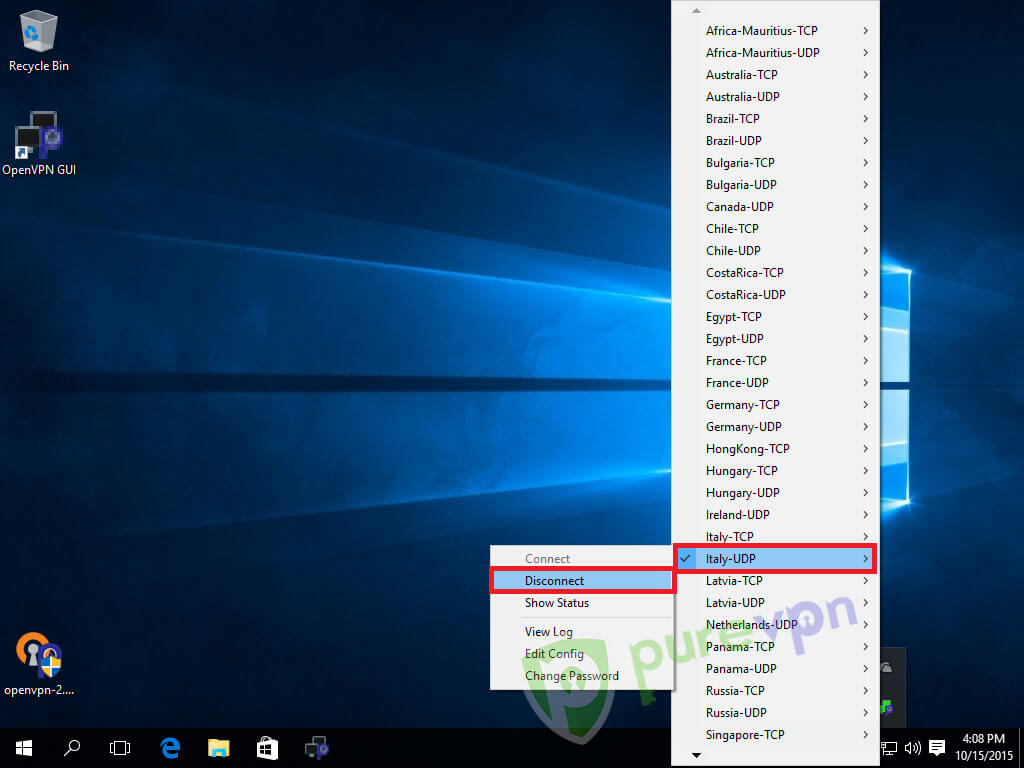The width and height of the screenshot is (1024, 768).
Task: Choose Disconnect in the Italy-UDP submenu
Action: coord(582,581)
